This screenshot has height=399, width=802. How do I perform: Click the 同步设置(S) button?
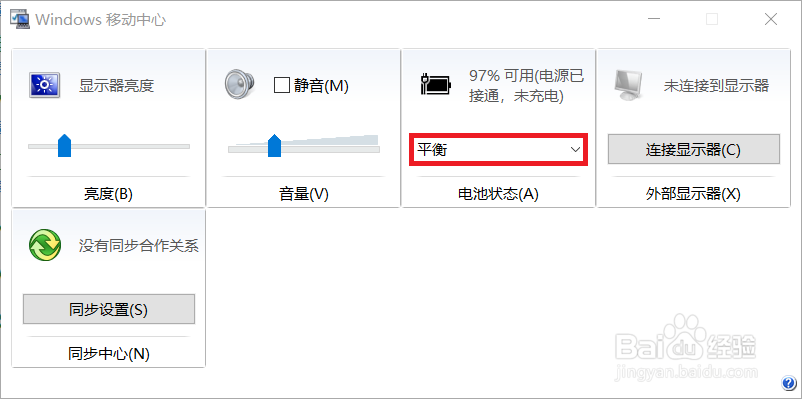tap(109, 309)
